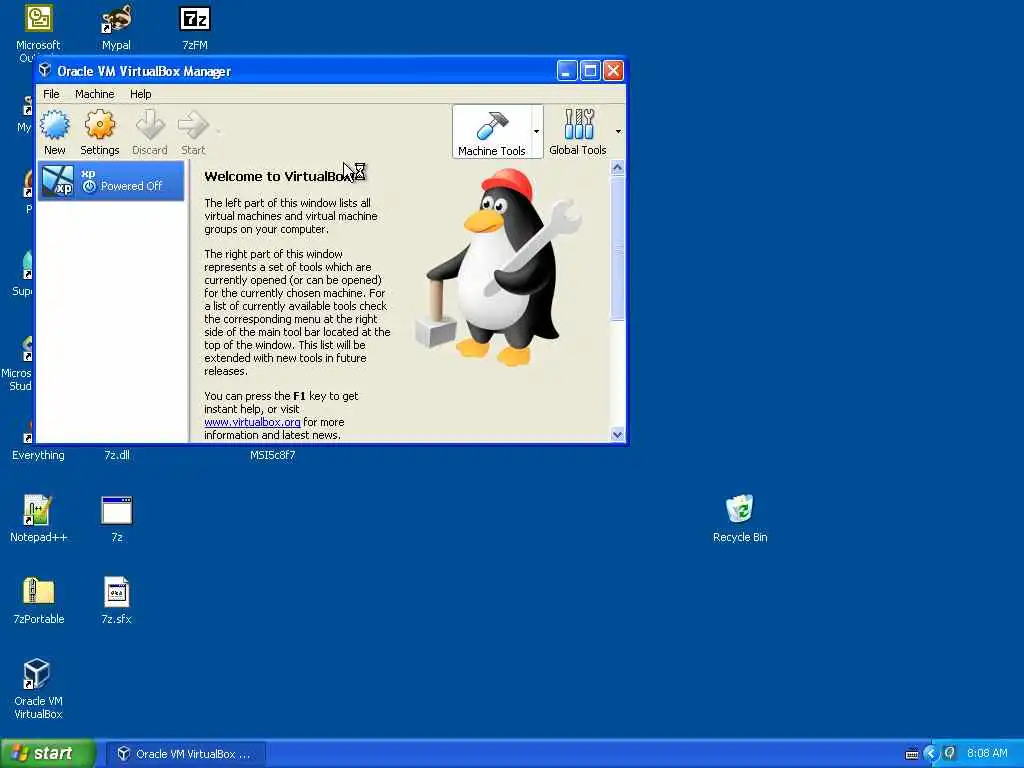Viewport: 1024px width, 768px height.
Task: Click the Powered Off status text
Action: (131, 186)
